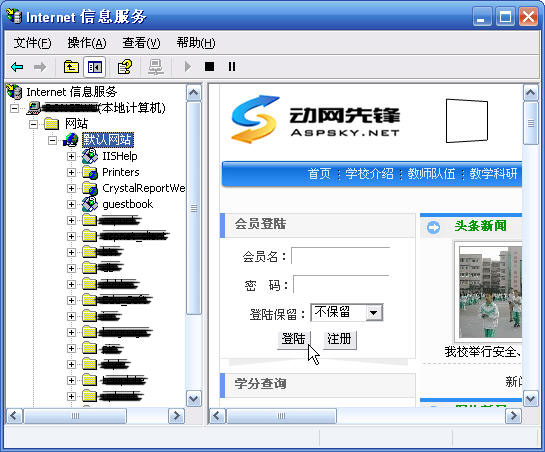Screen dimensions: 545x452
Task: Click the 学校介绍 navigation link
Action: (x=369, y=173)
